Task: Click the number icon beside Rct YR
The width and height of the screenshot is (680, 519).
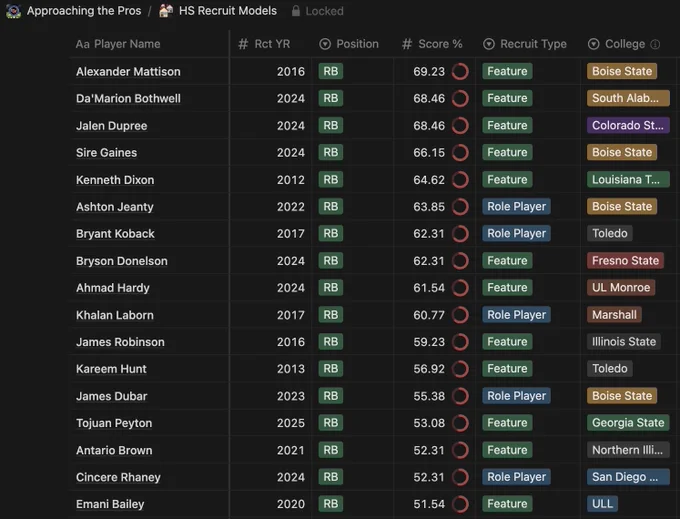Action: pos(243,44)
